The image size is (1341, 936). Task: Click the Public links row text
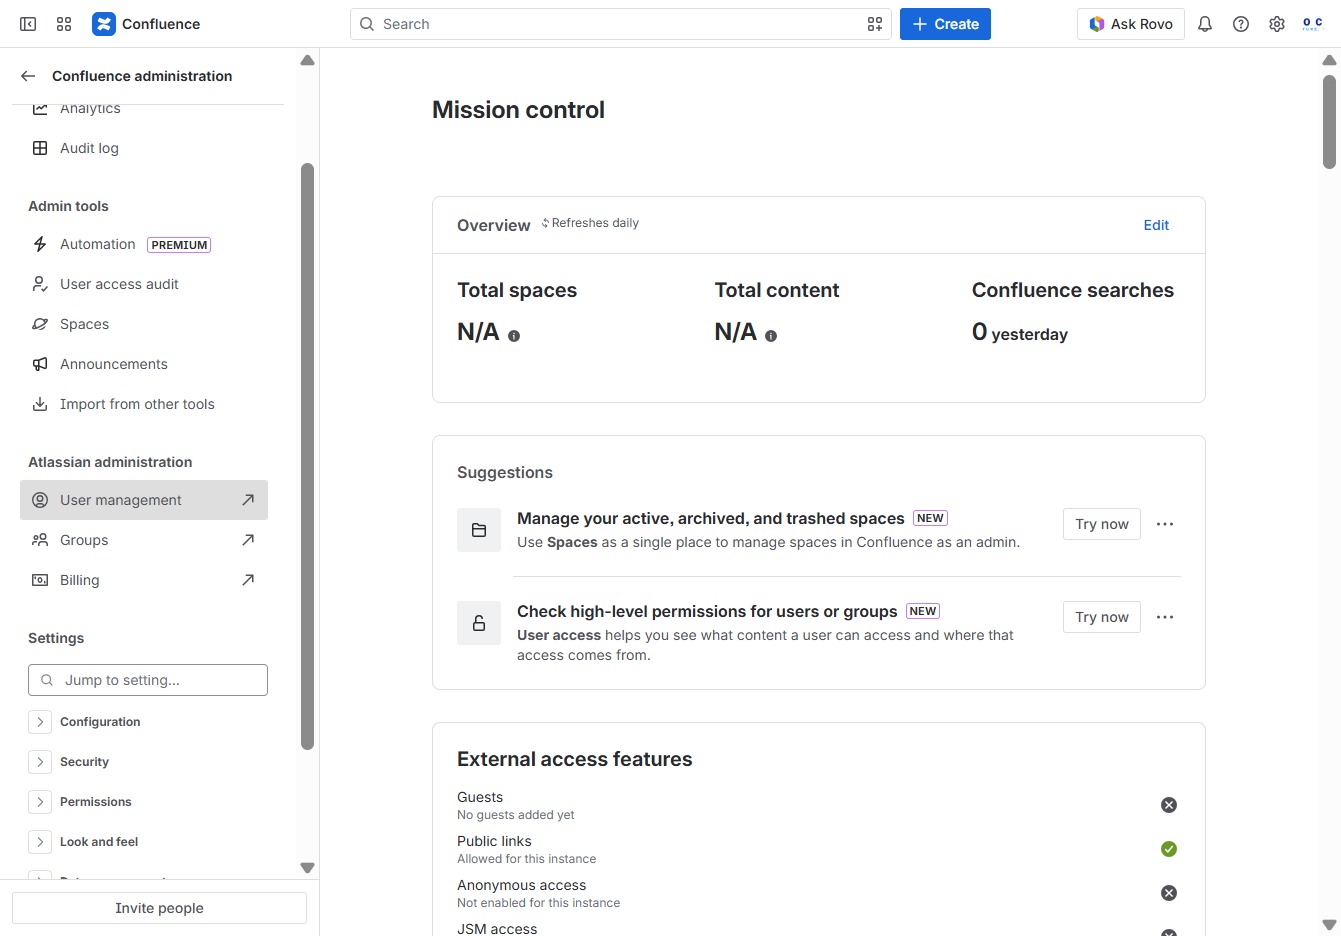[526, 849]
